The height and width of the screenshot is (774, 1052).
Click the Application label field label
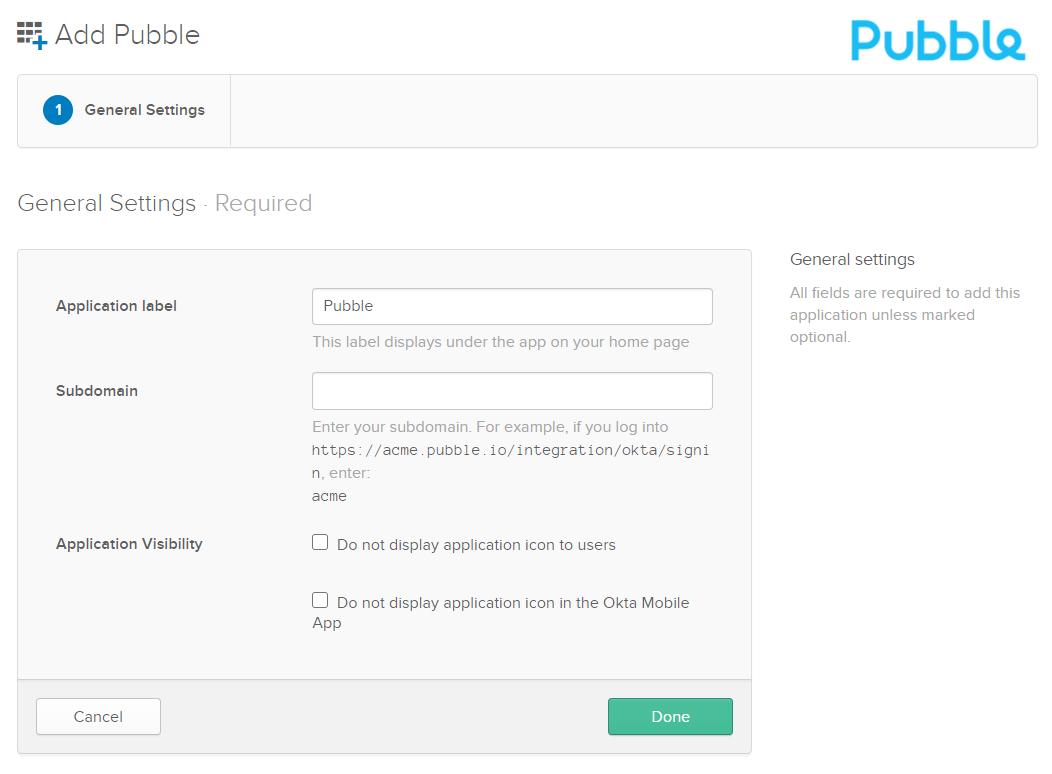(x=116, y=306)
